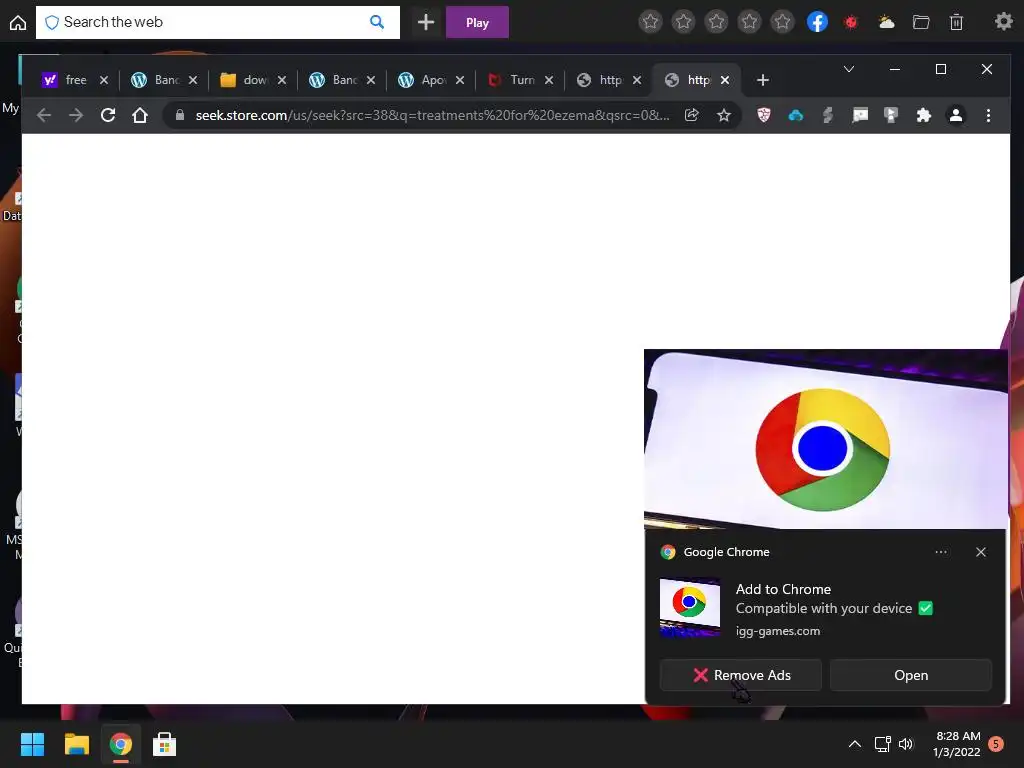
Task: Open the volume speaker tray icon
Action: coord(906,744)
